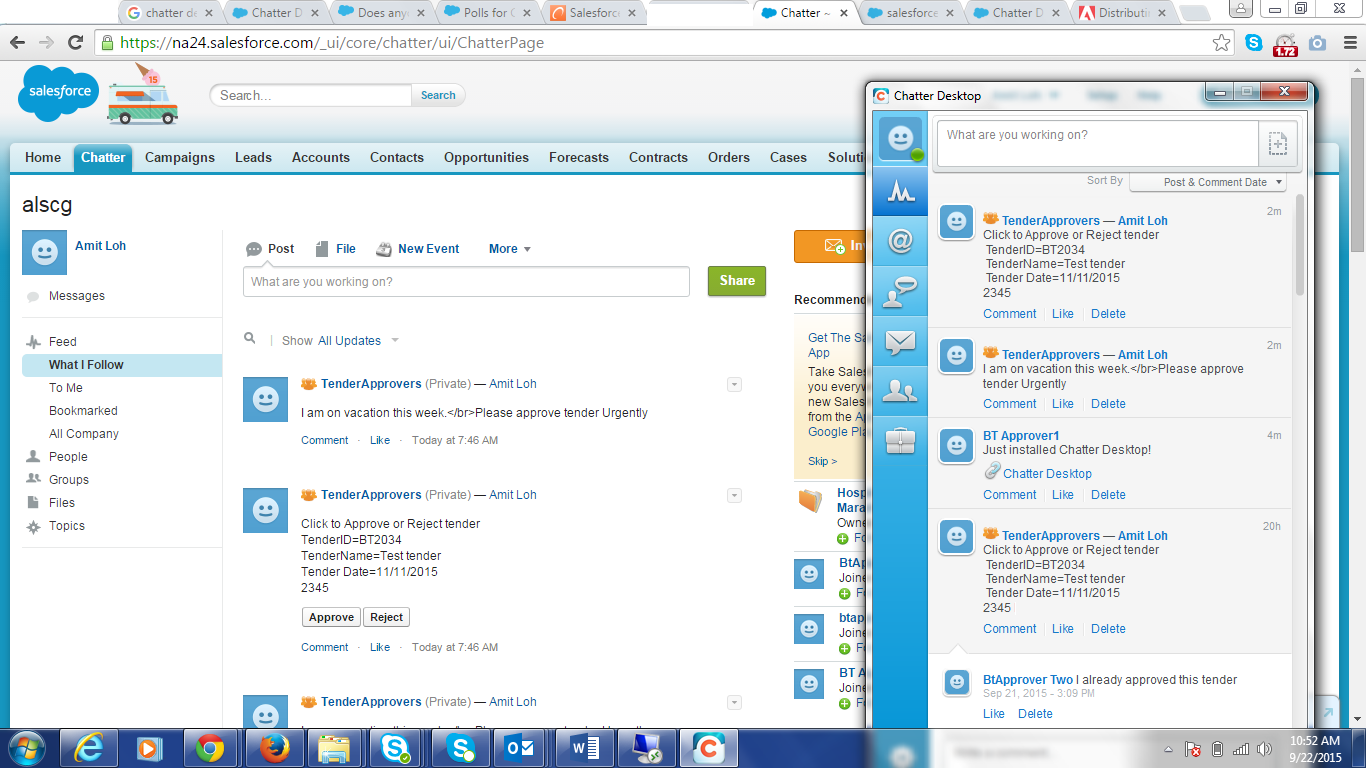Click the paperclip icon beside Chatter Desktop link
Viewport: 1366px width, 768px height.
tap(992, 472)
